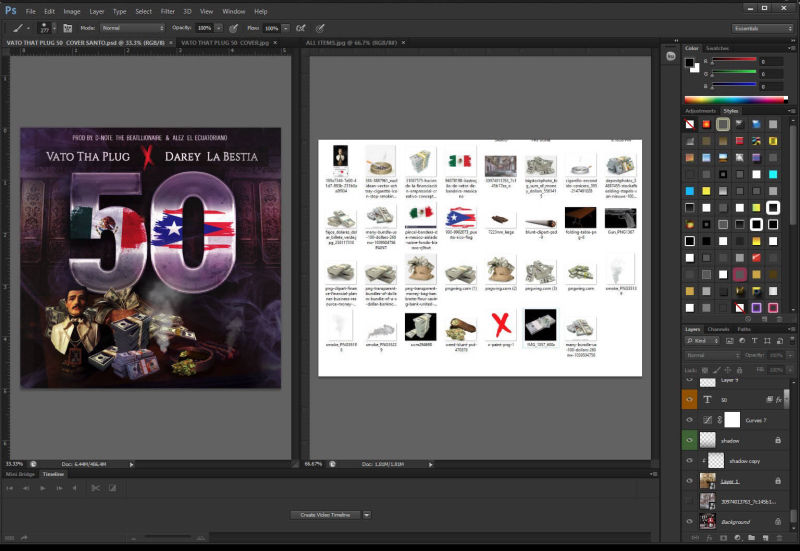Open the layer blend mode dropdown

[712, 355]
